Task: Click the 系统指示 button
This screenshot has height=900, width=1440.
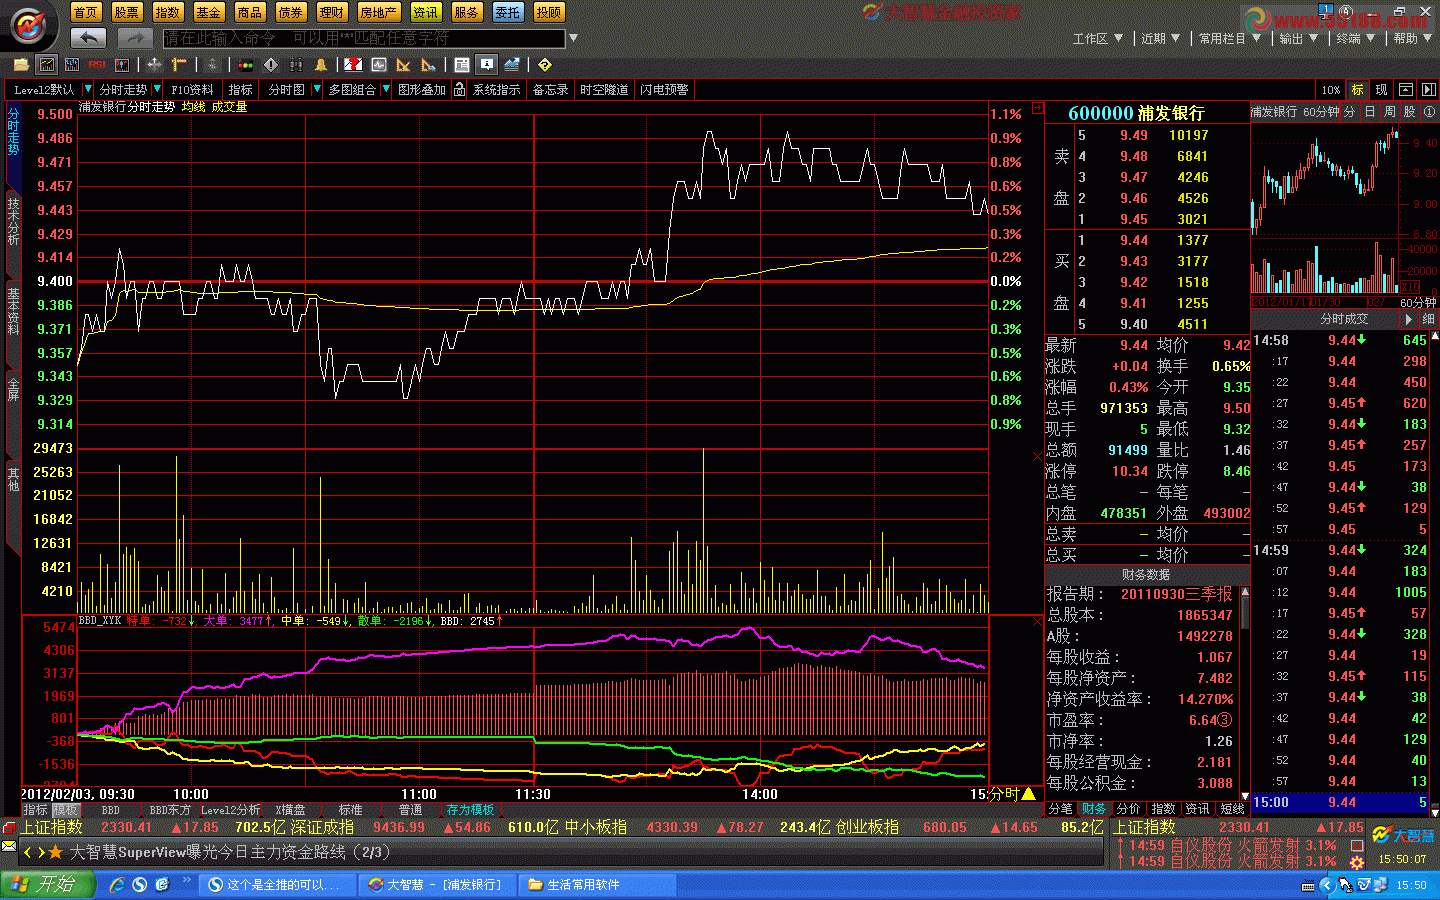Action: click(x=496, y=90)
